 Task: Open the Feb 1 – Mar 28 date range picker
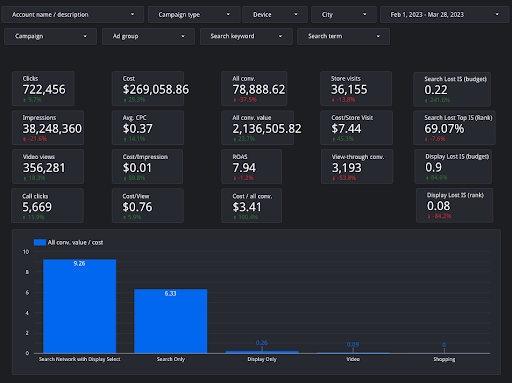click(445, 15)
